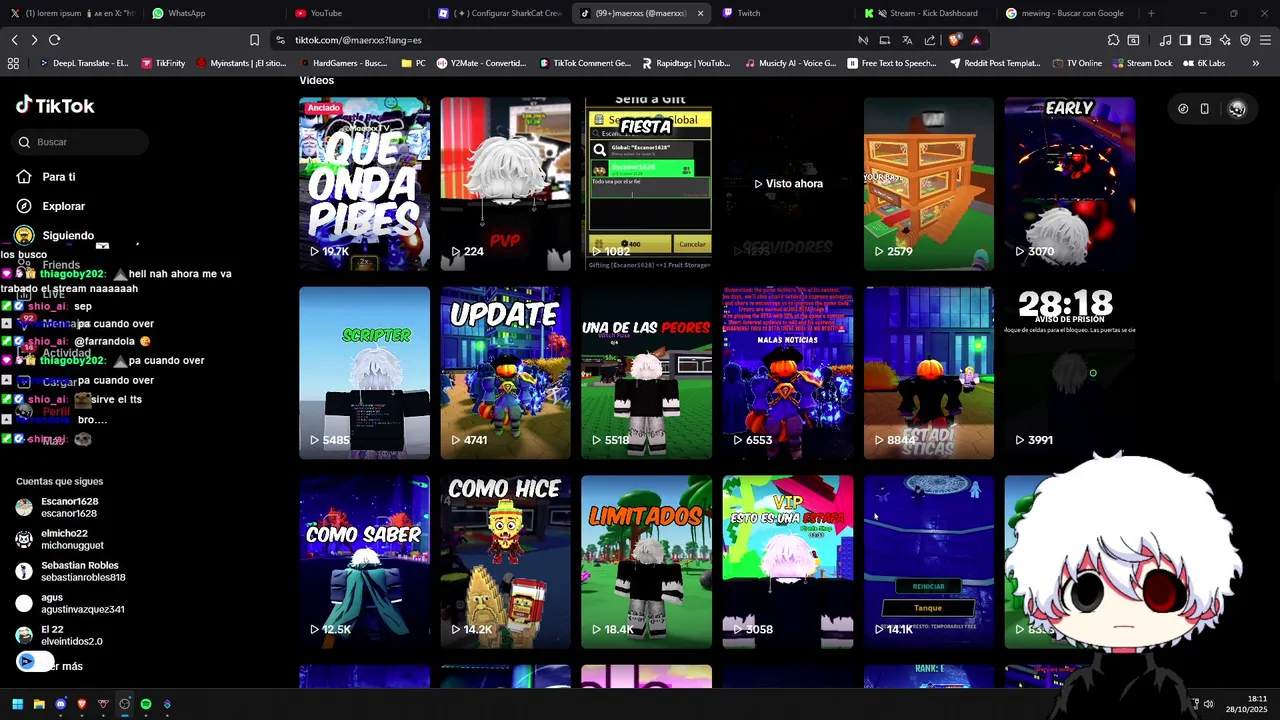Open the Brave Wallet icon
The height and width of the screenshot is (720, 1280).
pos(1205,40)
